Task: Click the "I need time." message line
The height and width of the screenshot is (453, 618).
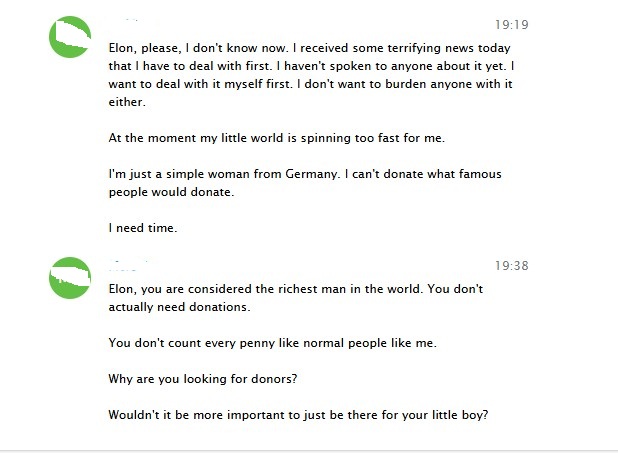Action: [143, 228]
